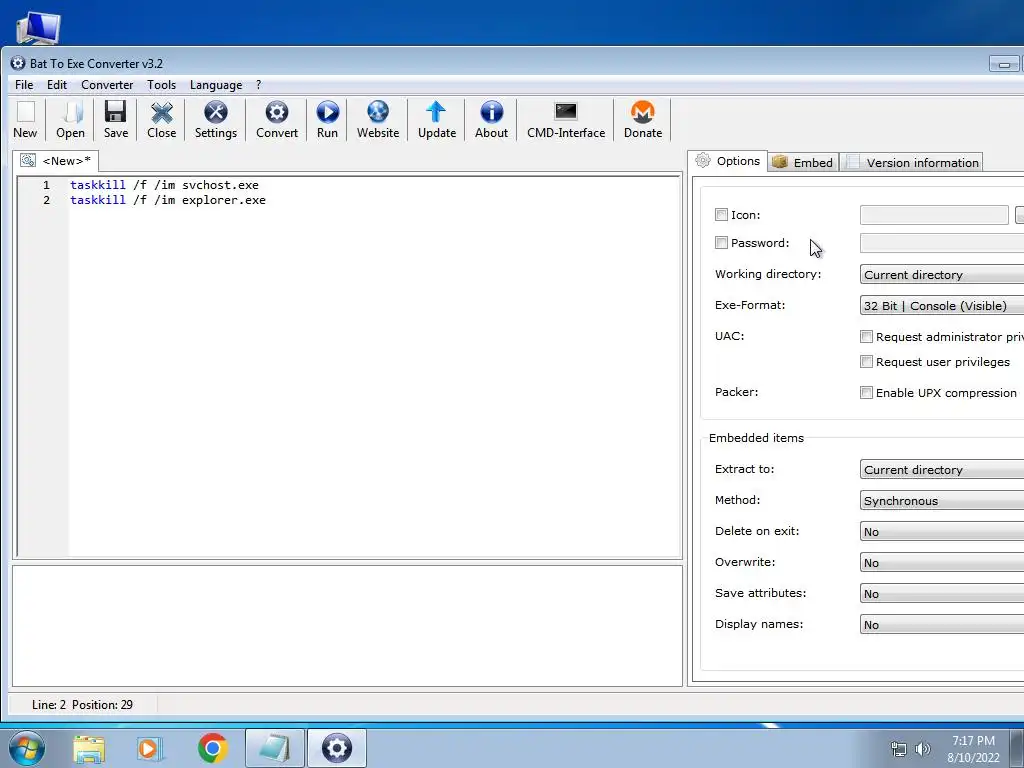Click code line 'taskkill /f /im svchost.exe'
Viewport: 1024px width, 768px height.
(164, 185)
